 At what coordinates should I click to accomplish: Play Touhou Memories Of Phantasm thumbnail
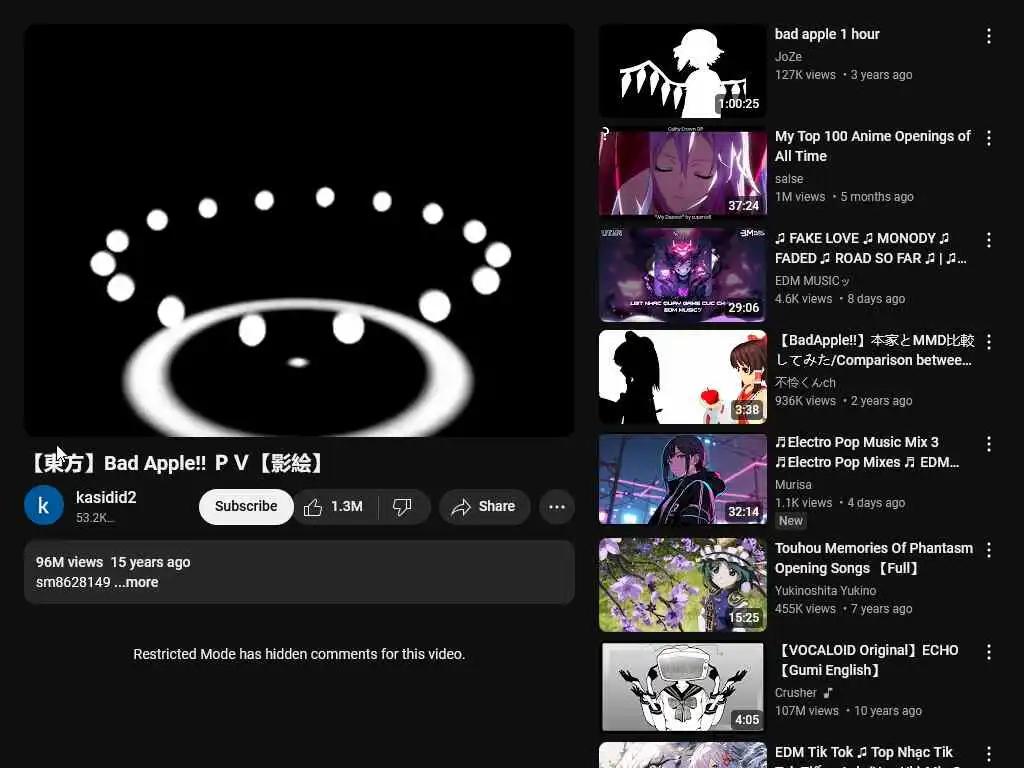tap(682, 585)
